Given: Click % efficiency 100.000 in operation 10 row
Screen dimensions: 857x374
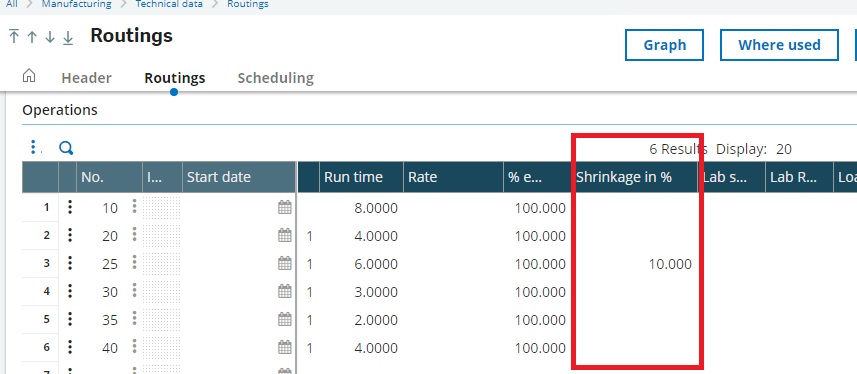Looking at the screenshot, I should click(x=537, y=208).
